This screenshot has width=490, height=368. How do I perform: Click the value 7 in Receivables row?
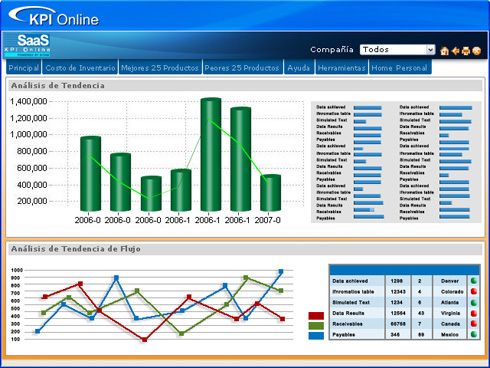point(420,324)
